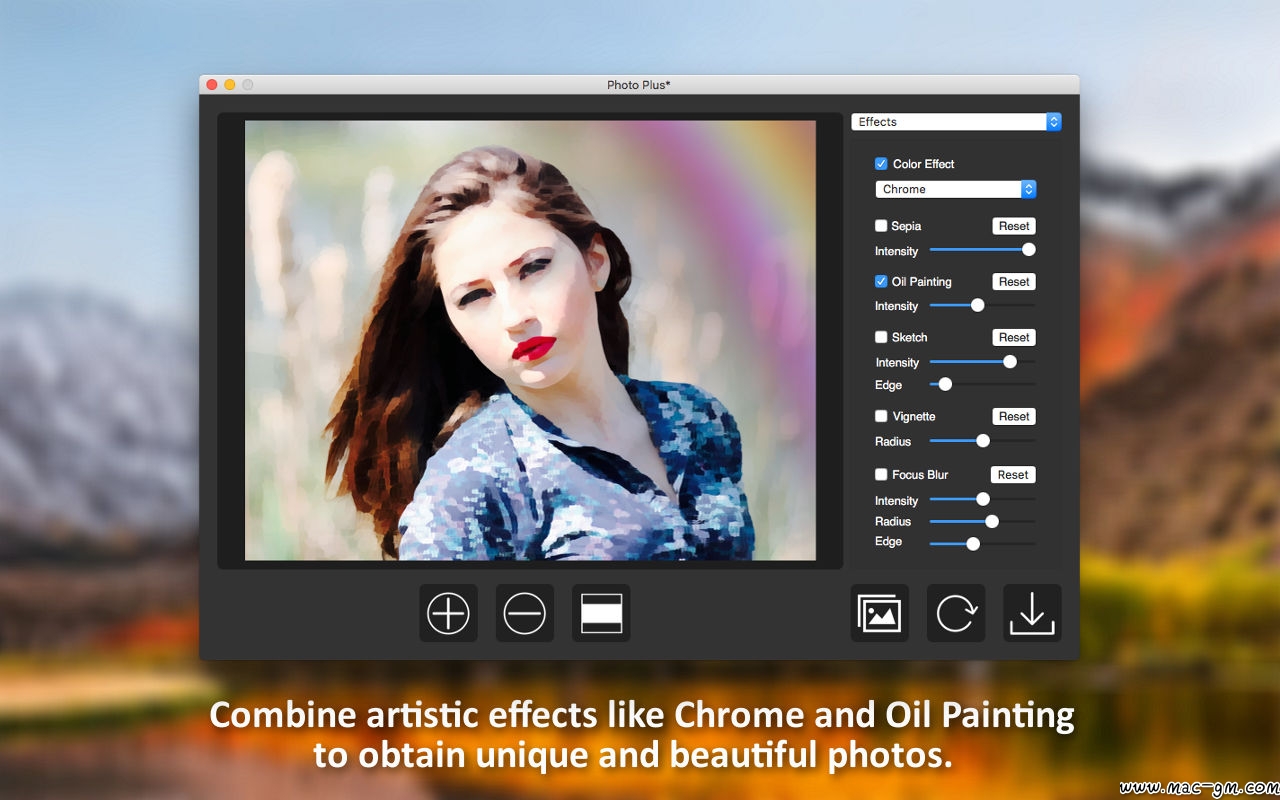The width and height of the screenshot is (1280, 800).
Task: Disable the Oil Painting checkbox
Action: pyautogui.click(x=881, y=282)
